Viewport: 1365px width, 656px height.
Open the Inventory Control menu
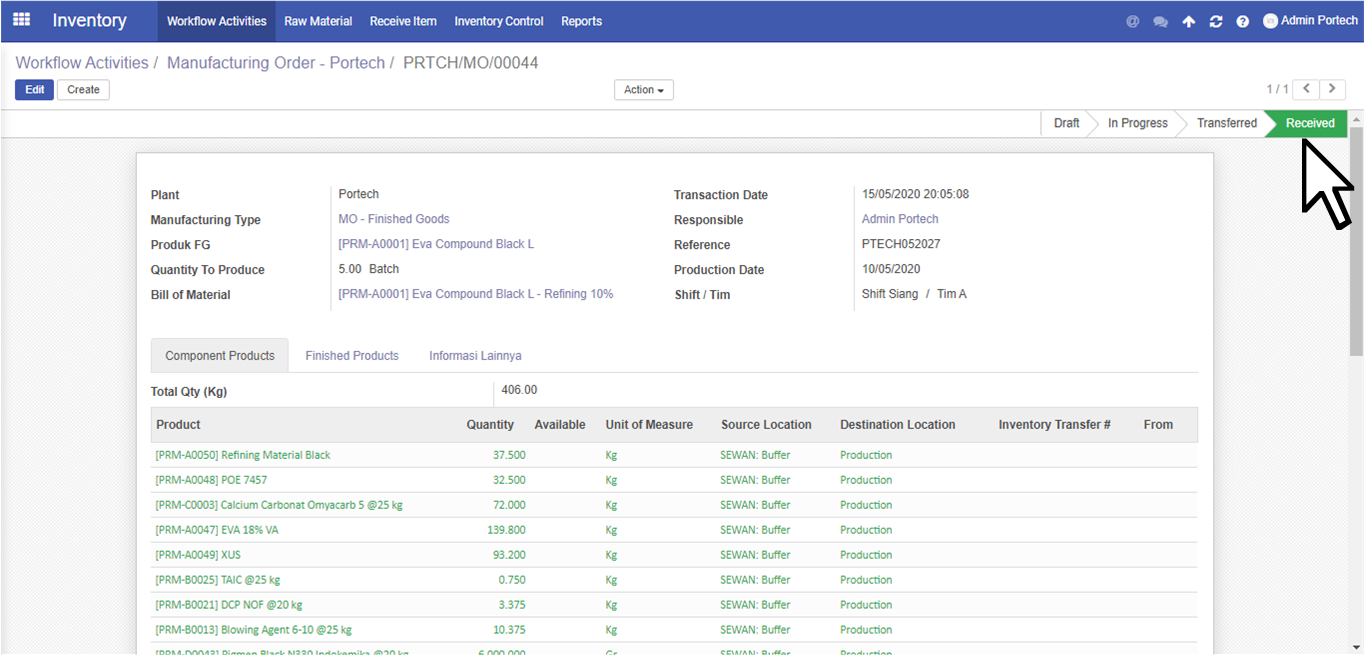pos(498,21)
